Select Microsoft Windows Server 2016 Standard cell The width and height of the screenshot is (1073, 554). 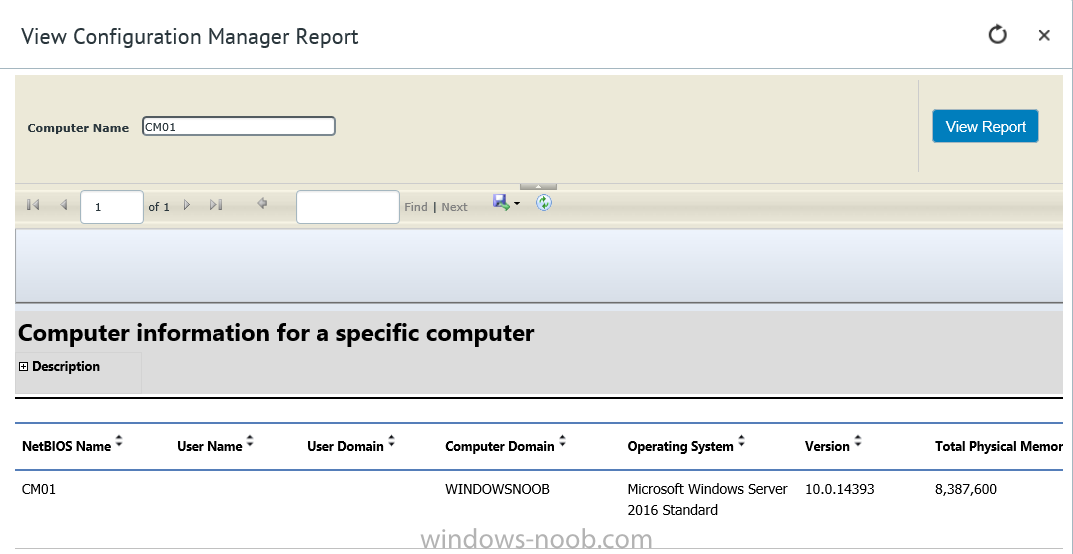(708, 499)
